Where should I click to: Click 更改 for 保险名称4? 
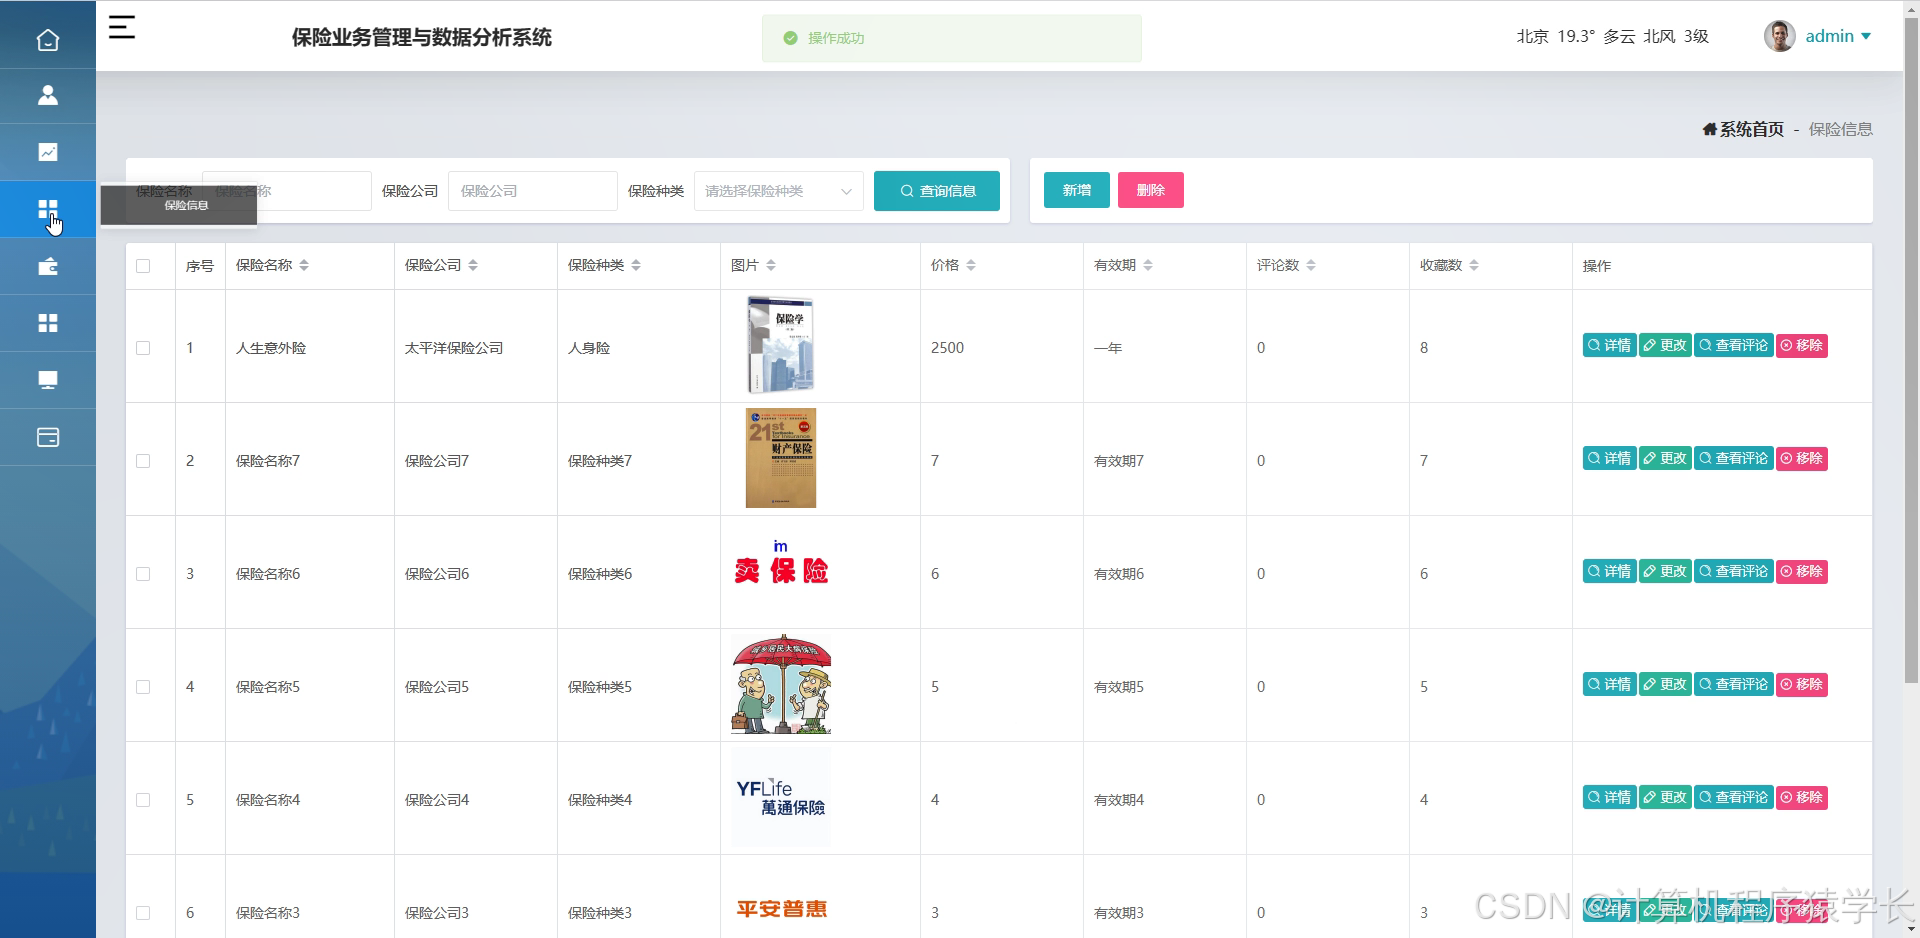click(x=1666, y=797)
